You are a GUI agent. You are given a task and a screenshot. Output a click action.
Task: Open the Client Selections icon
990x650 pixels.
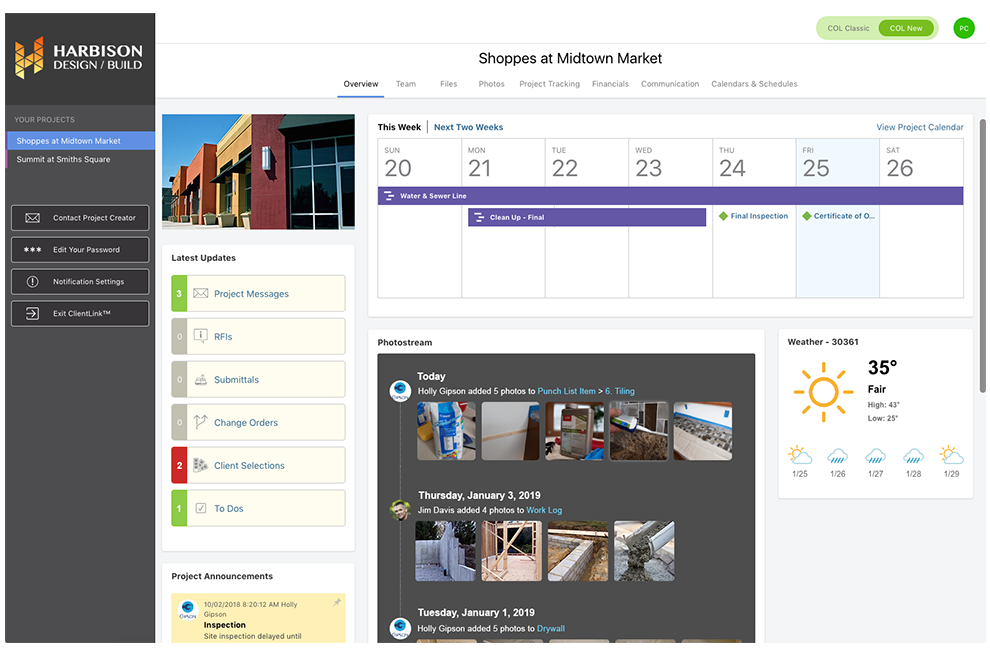(201, 466)
